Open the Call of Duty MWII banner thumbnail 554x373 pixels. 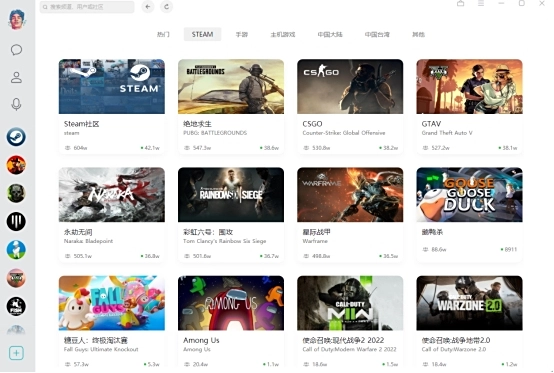pyautogui.click(x=350, y=303)
